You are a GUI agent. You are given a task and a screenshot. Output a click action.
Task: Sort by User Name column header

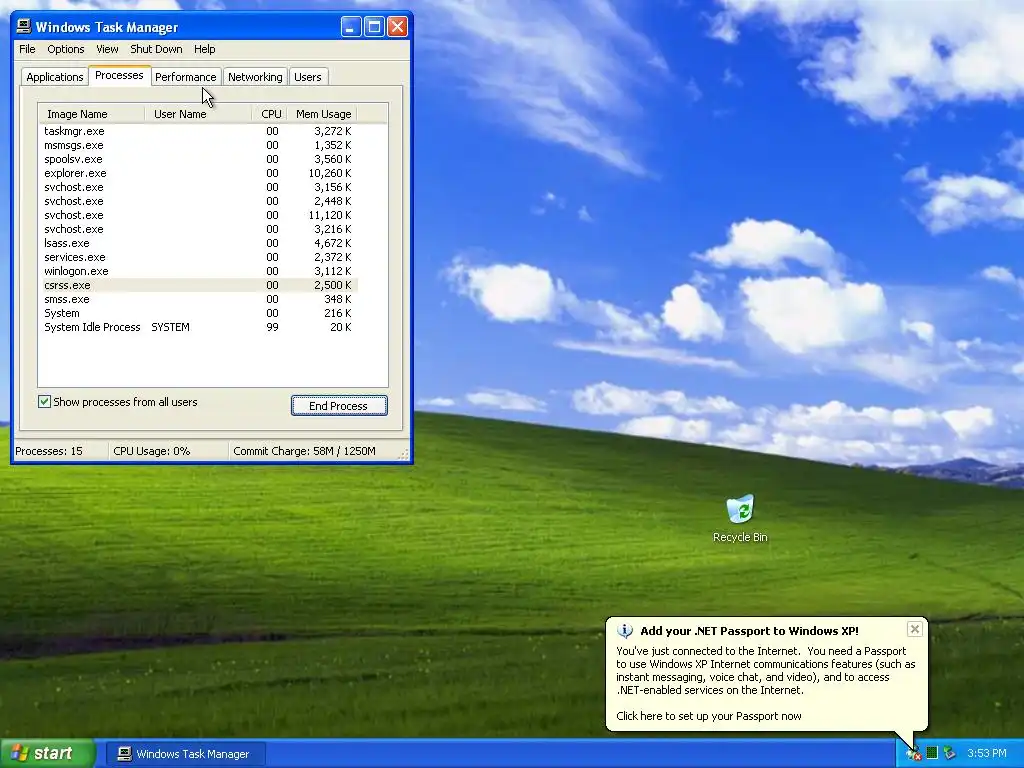(199, 114)
